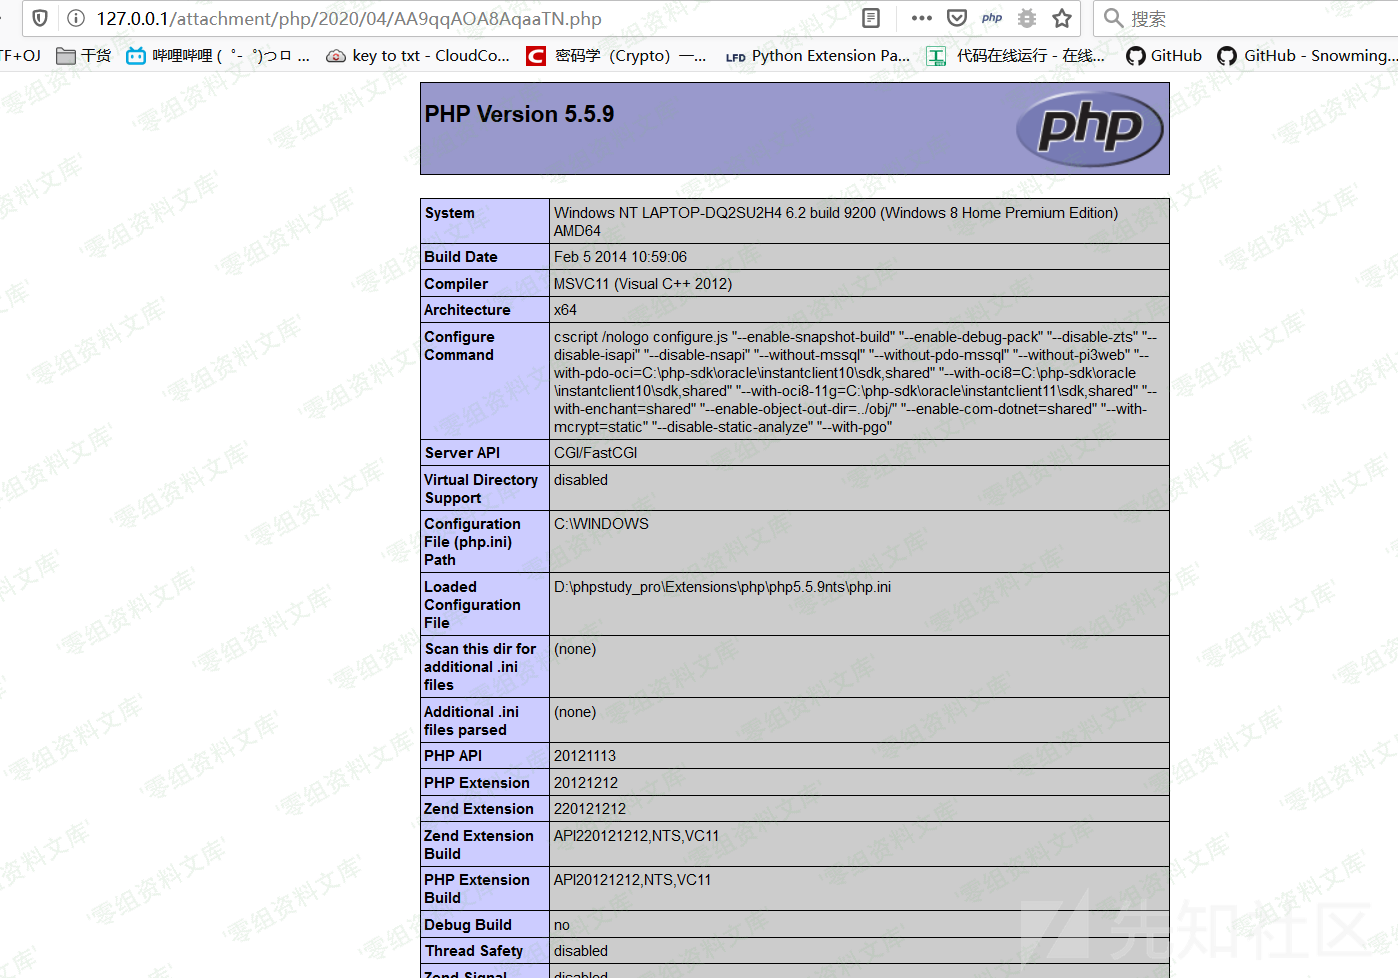Click the tracking protection shield icon
1398x978 pixels.
(40, 18)
